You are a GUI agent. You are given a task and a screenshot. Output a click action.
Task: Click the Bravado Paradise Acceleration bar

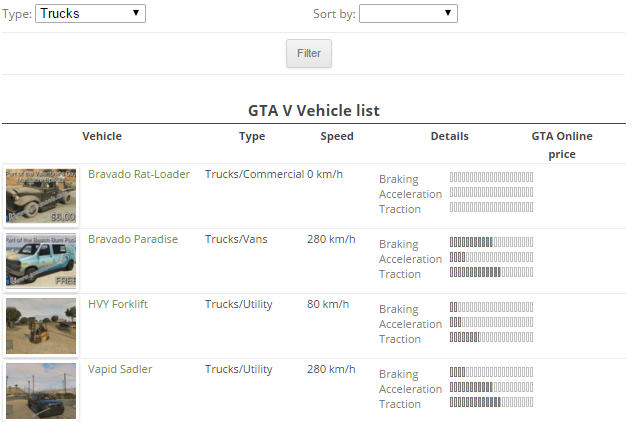coord(491,257)
